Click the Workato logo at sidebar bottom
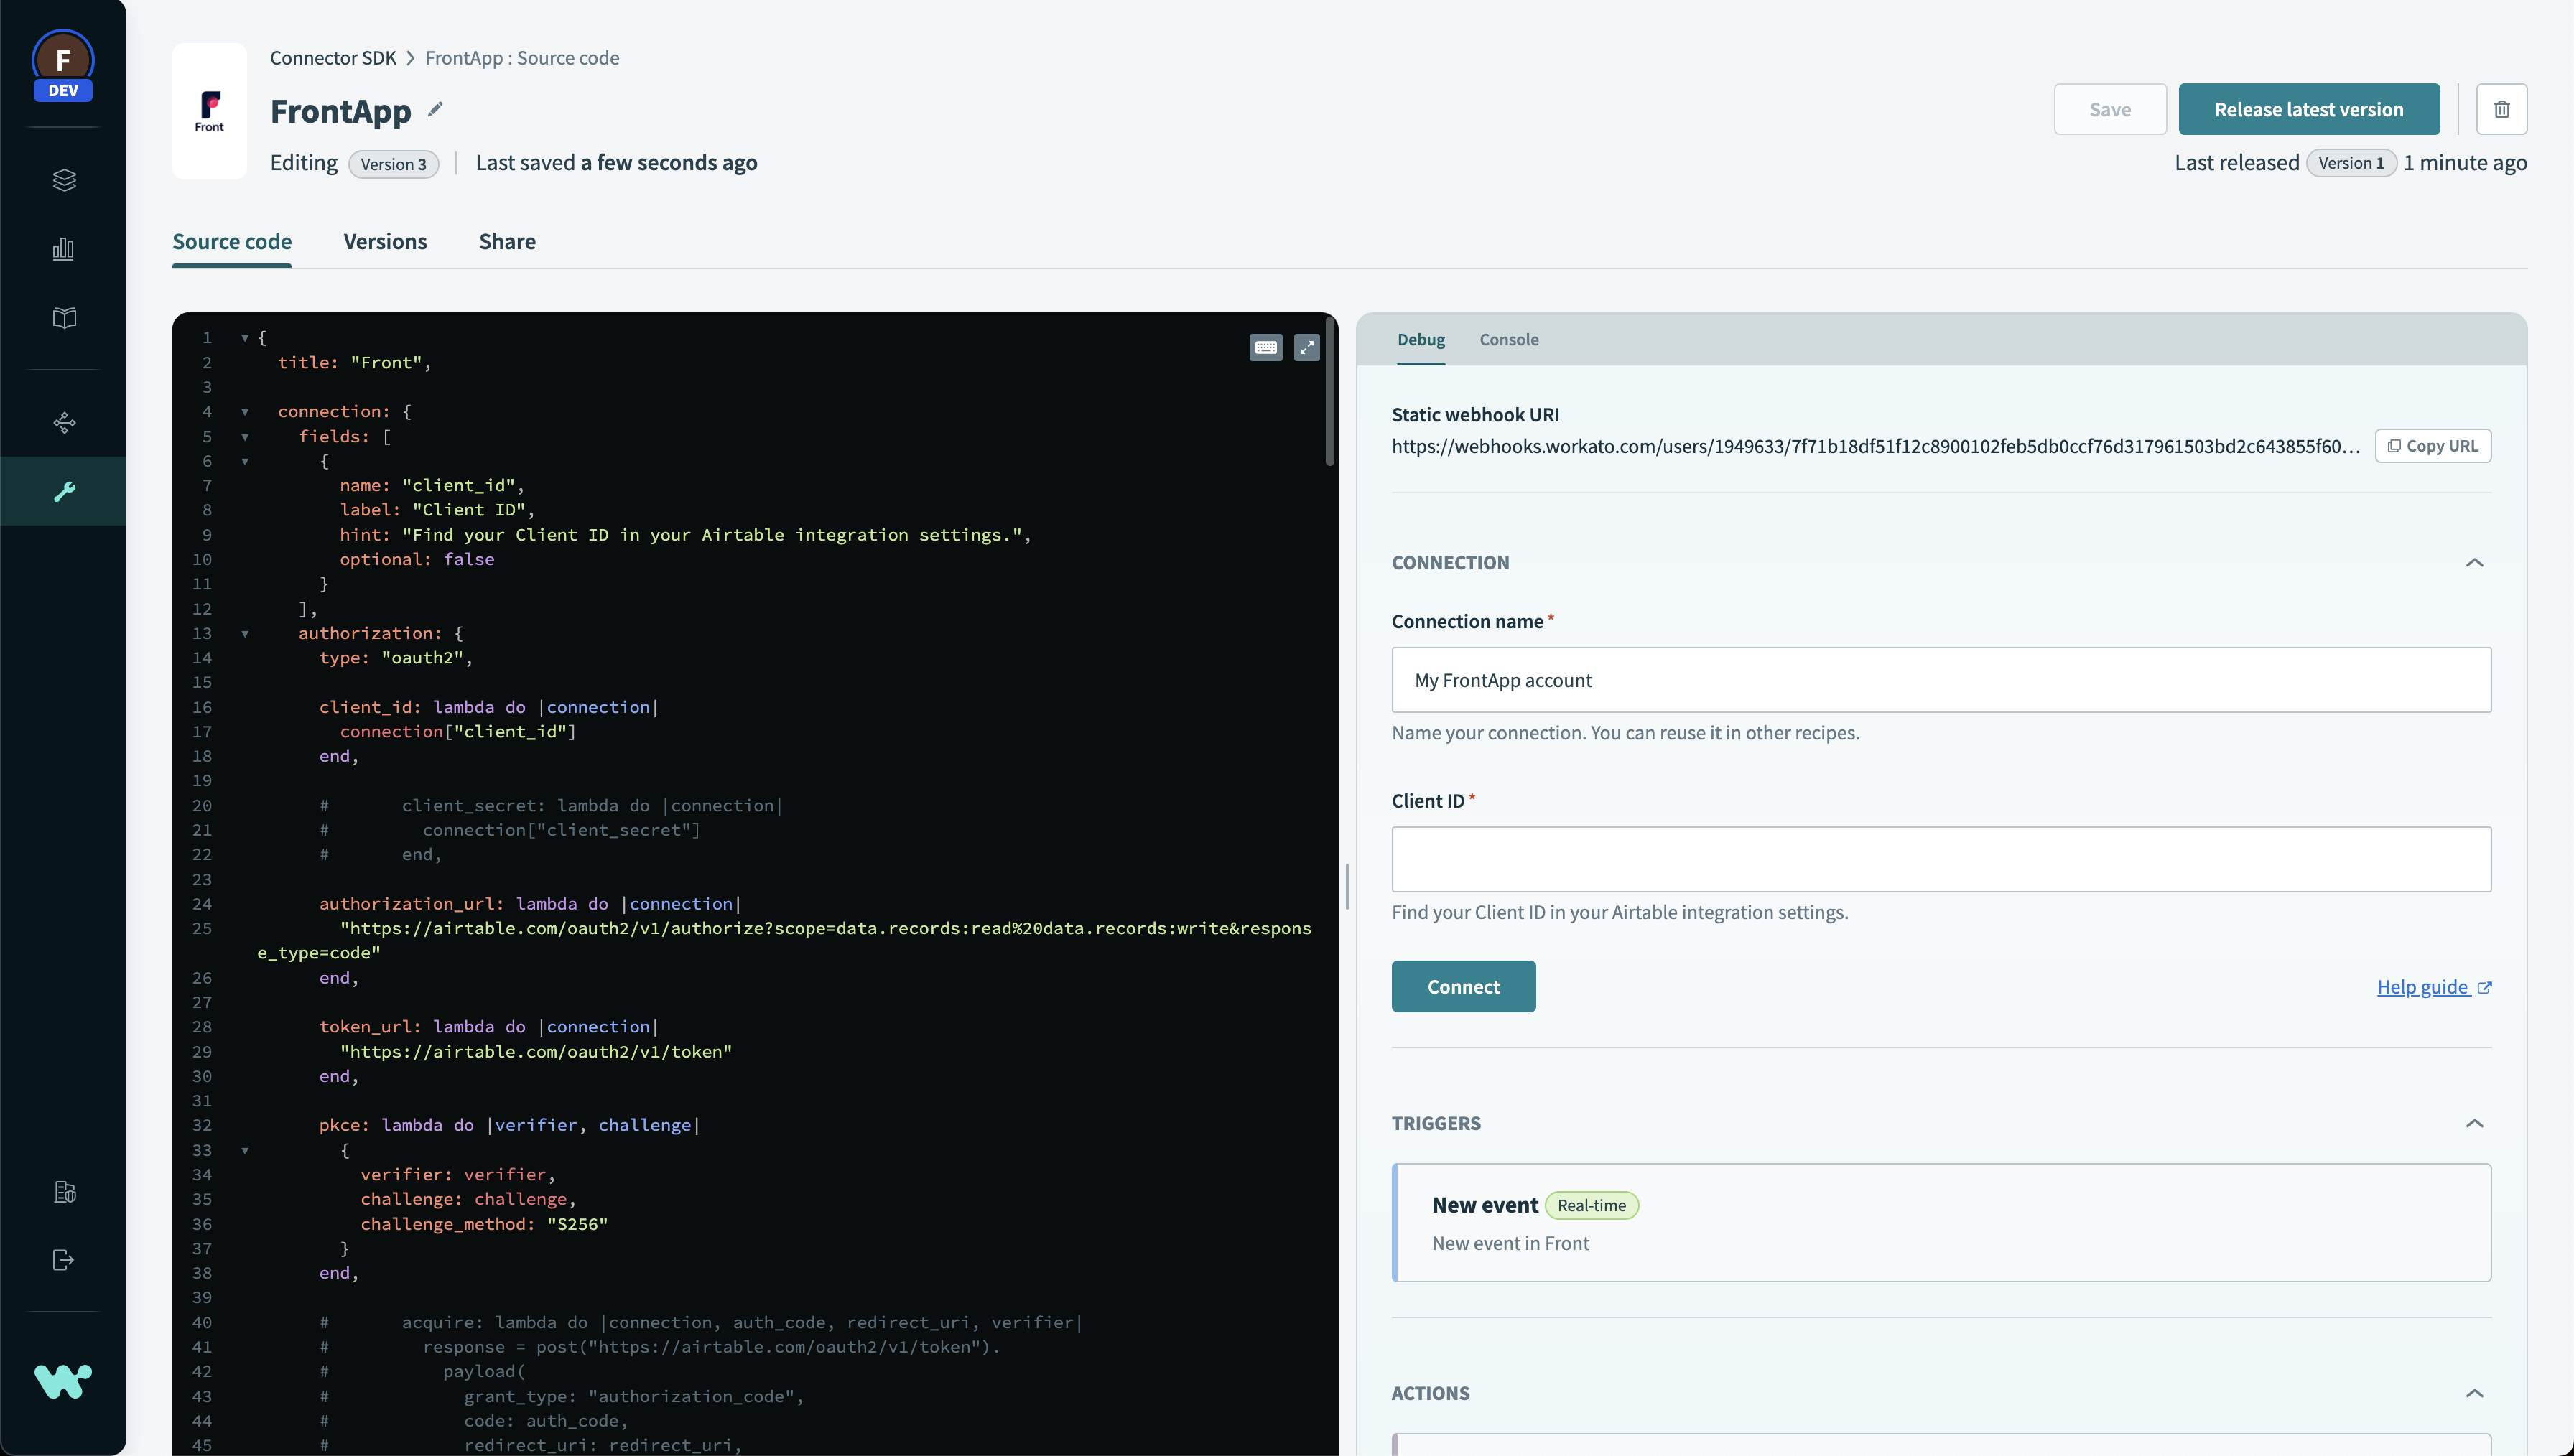The height and width of the screenshot is (1456, 2574). pyautogui.click(x=63, y=1382)
